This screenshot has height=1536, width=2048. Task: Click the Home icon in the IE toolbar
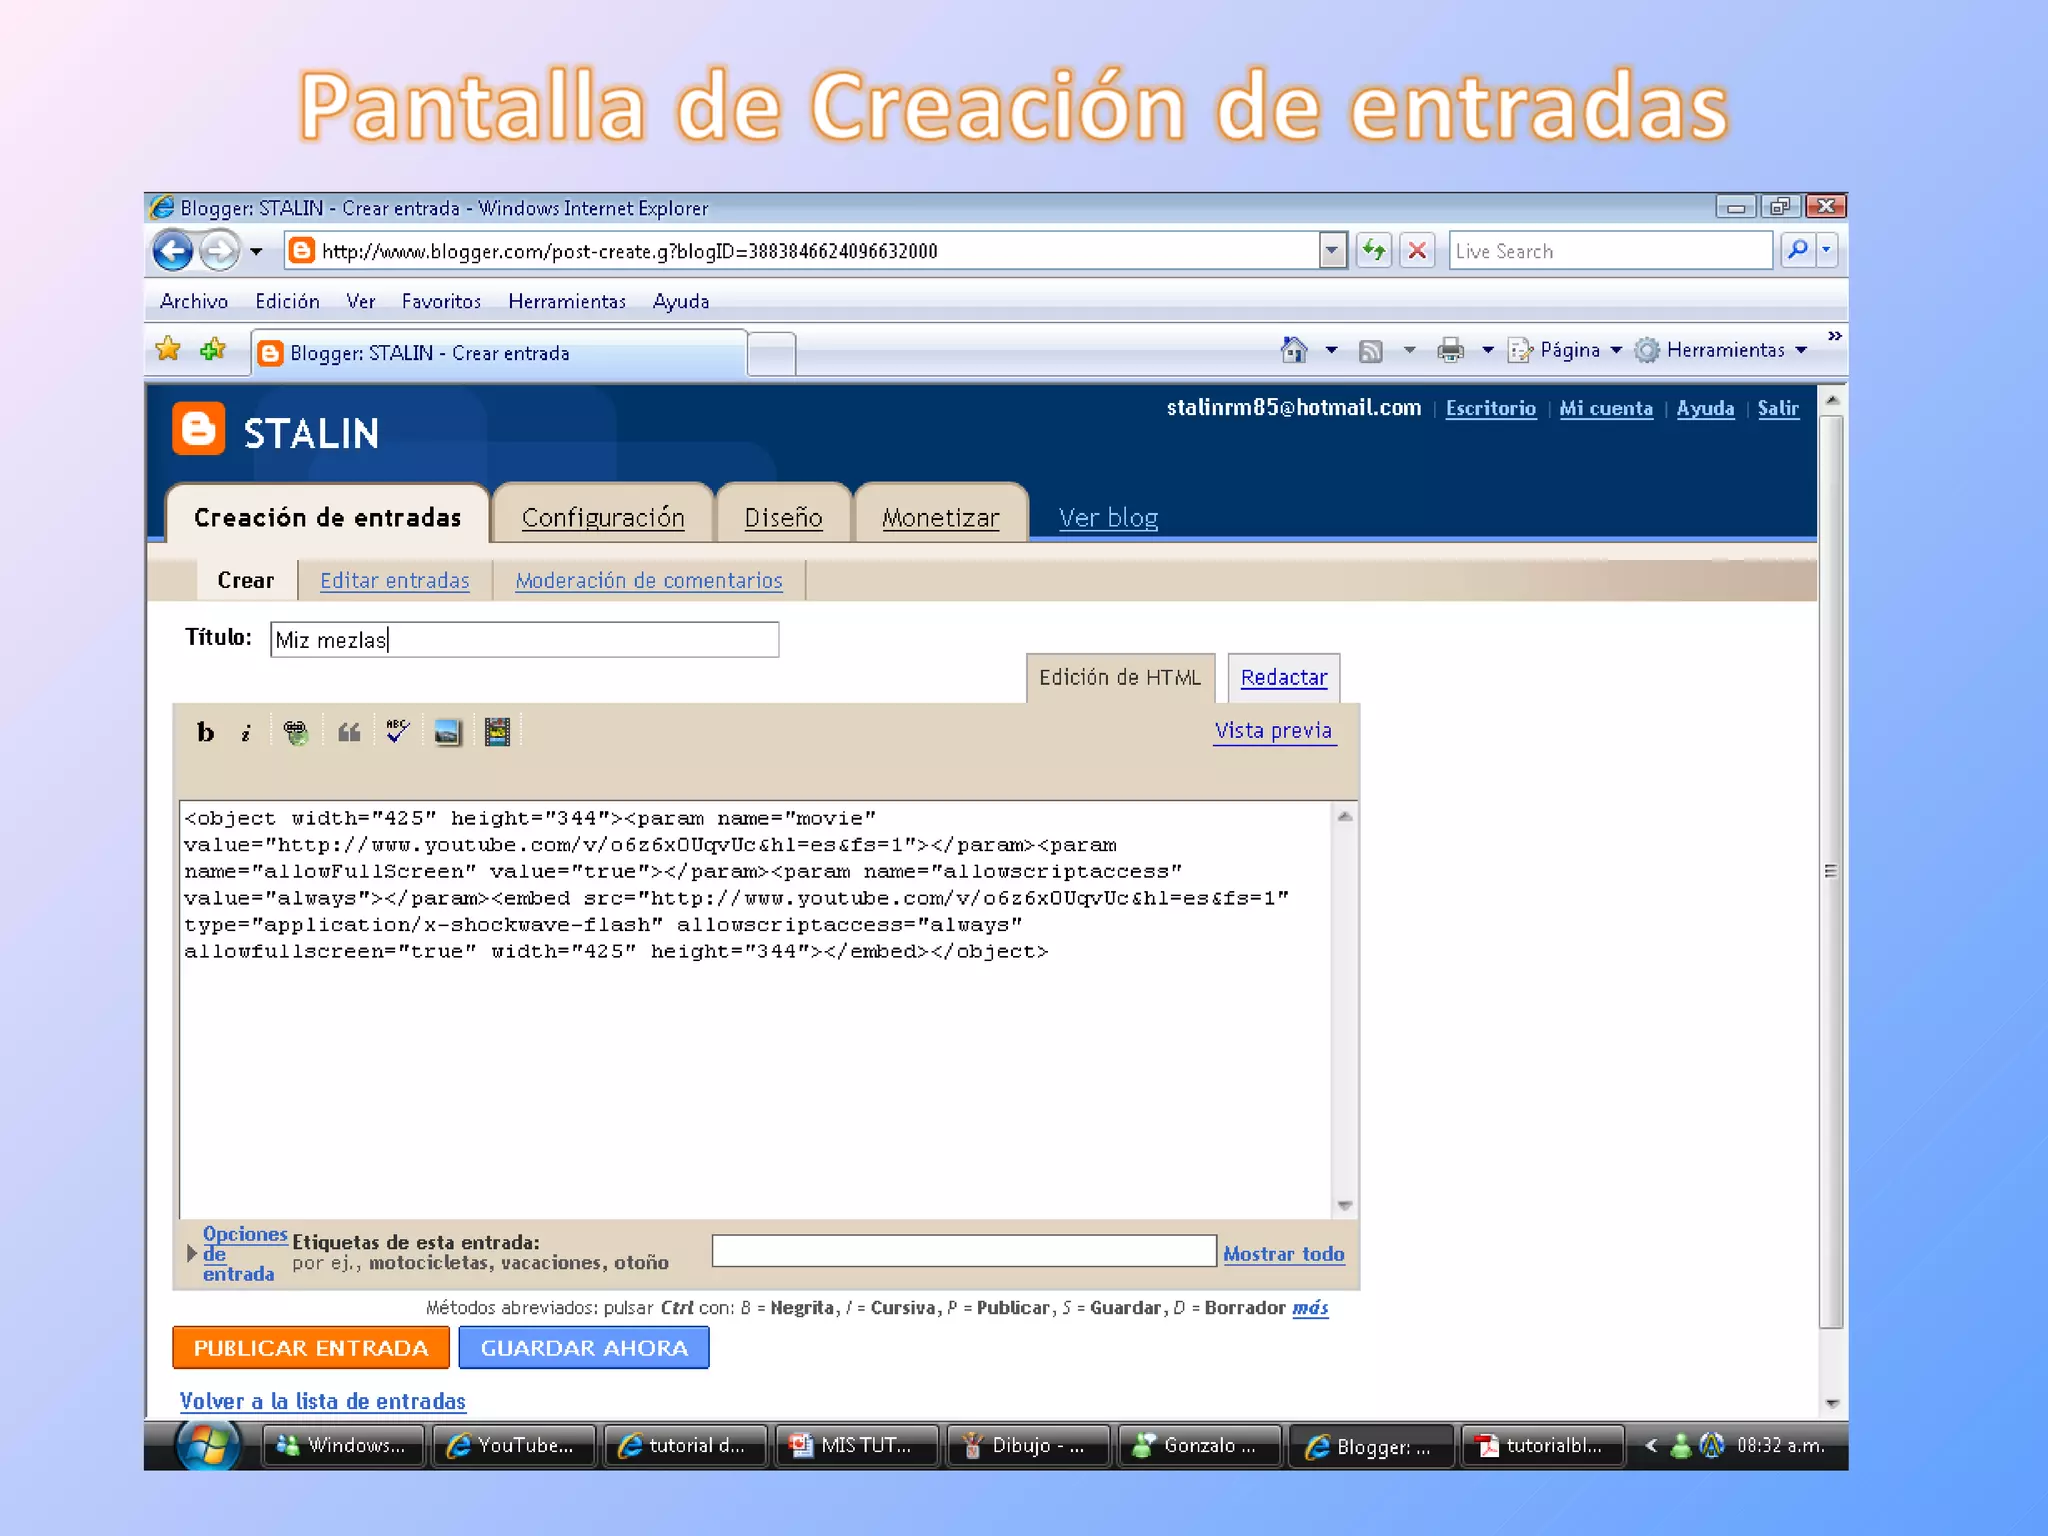tap(1294, 350)
